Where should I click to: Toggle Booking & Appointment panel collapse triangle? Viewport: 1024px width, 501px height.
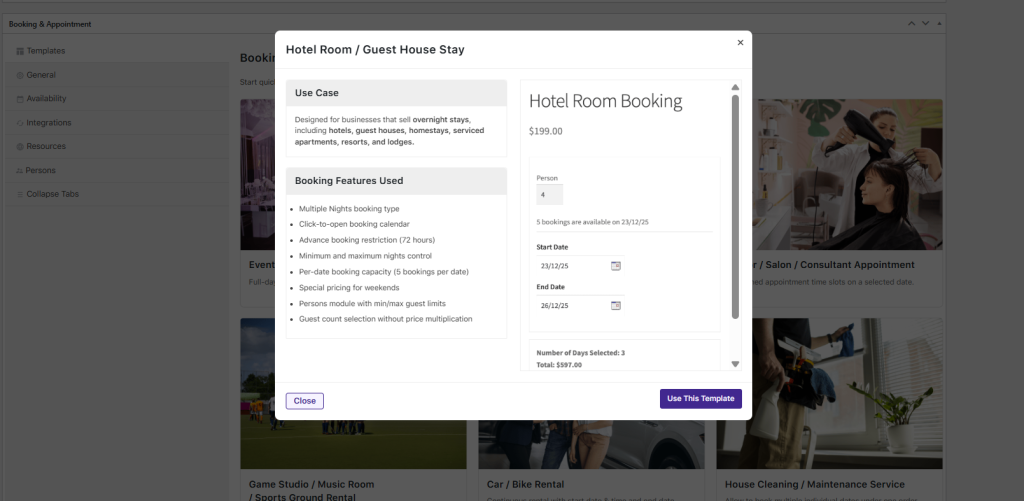pos(939,24)
